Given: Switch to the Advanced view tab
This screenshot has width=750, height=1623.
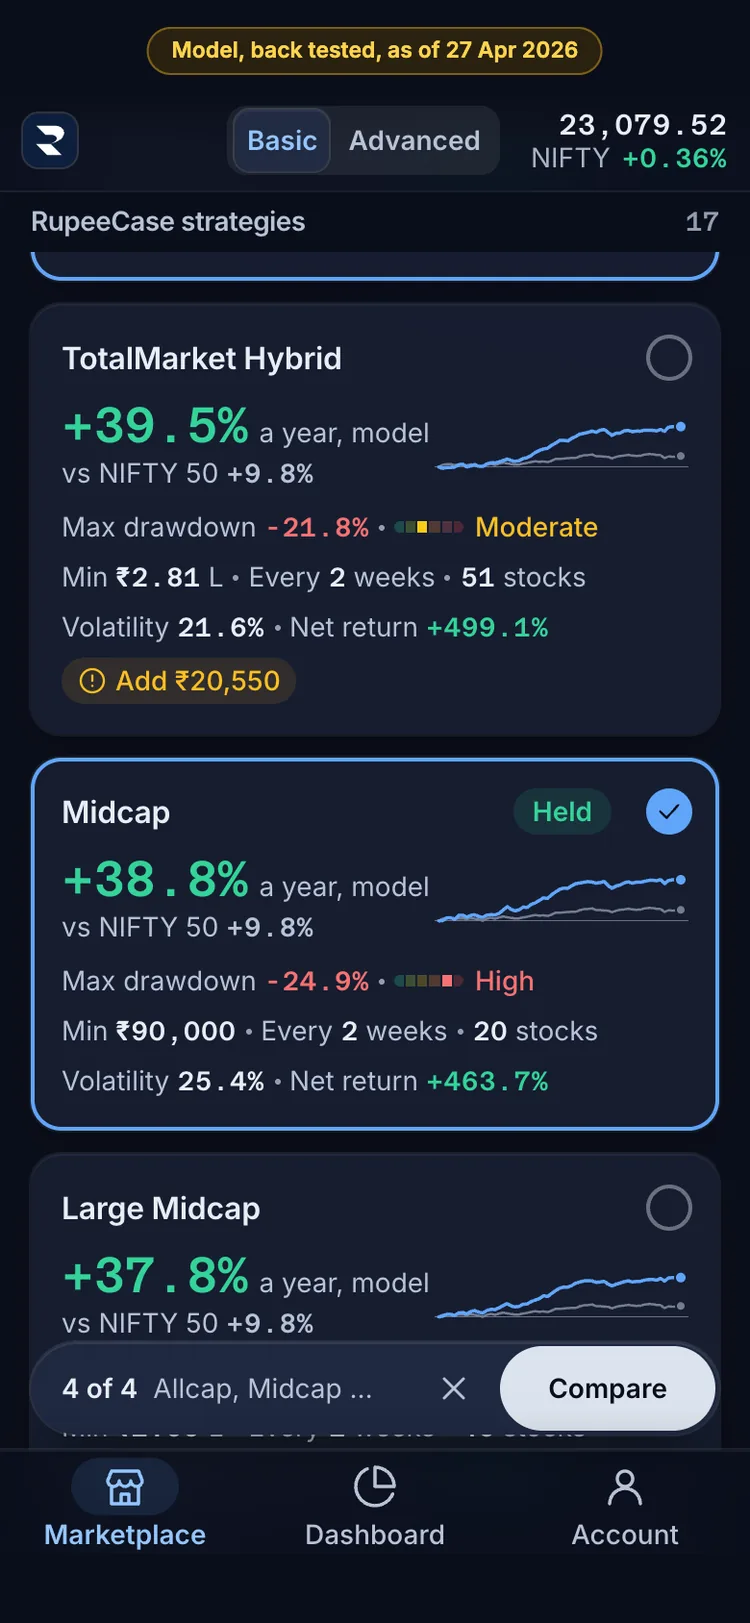Looking at the screenshot, I should tap(414, 141).
